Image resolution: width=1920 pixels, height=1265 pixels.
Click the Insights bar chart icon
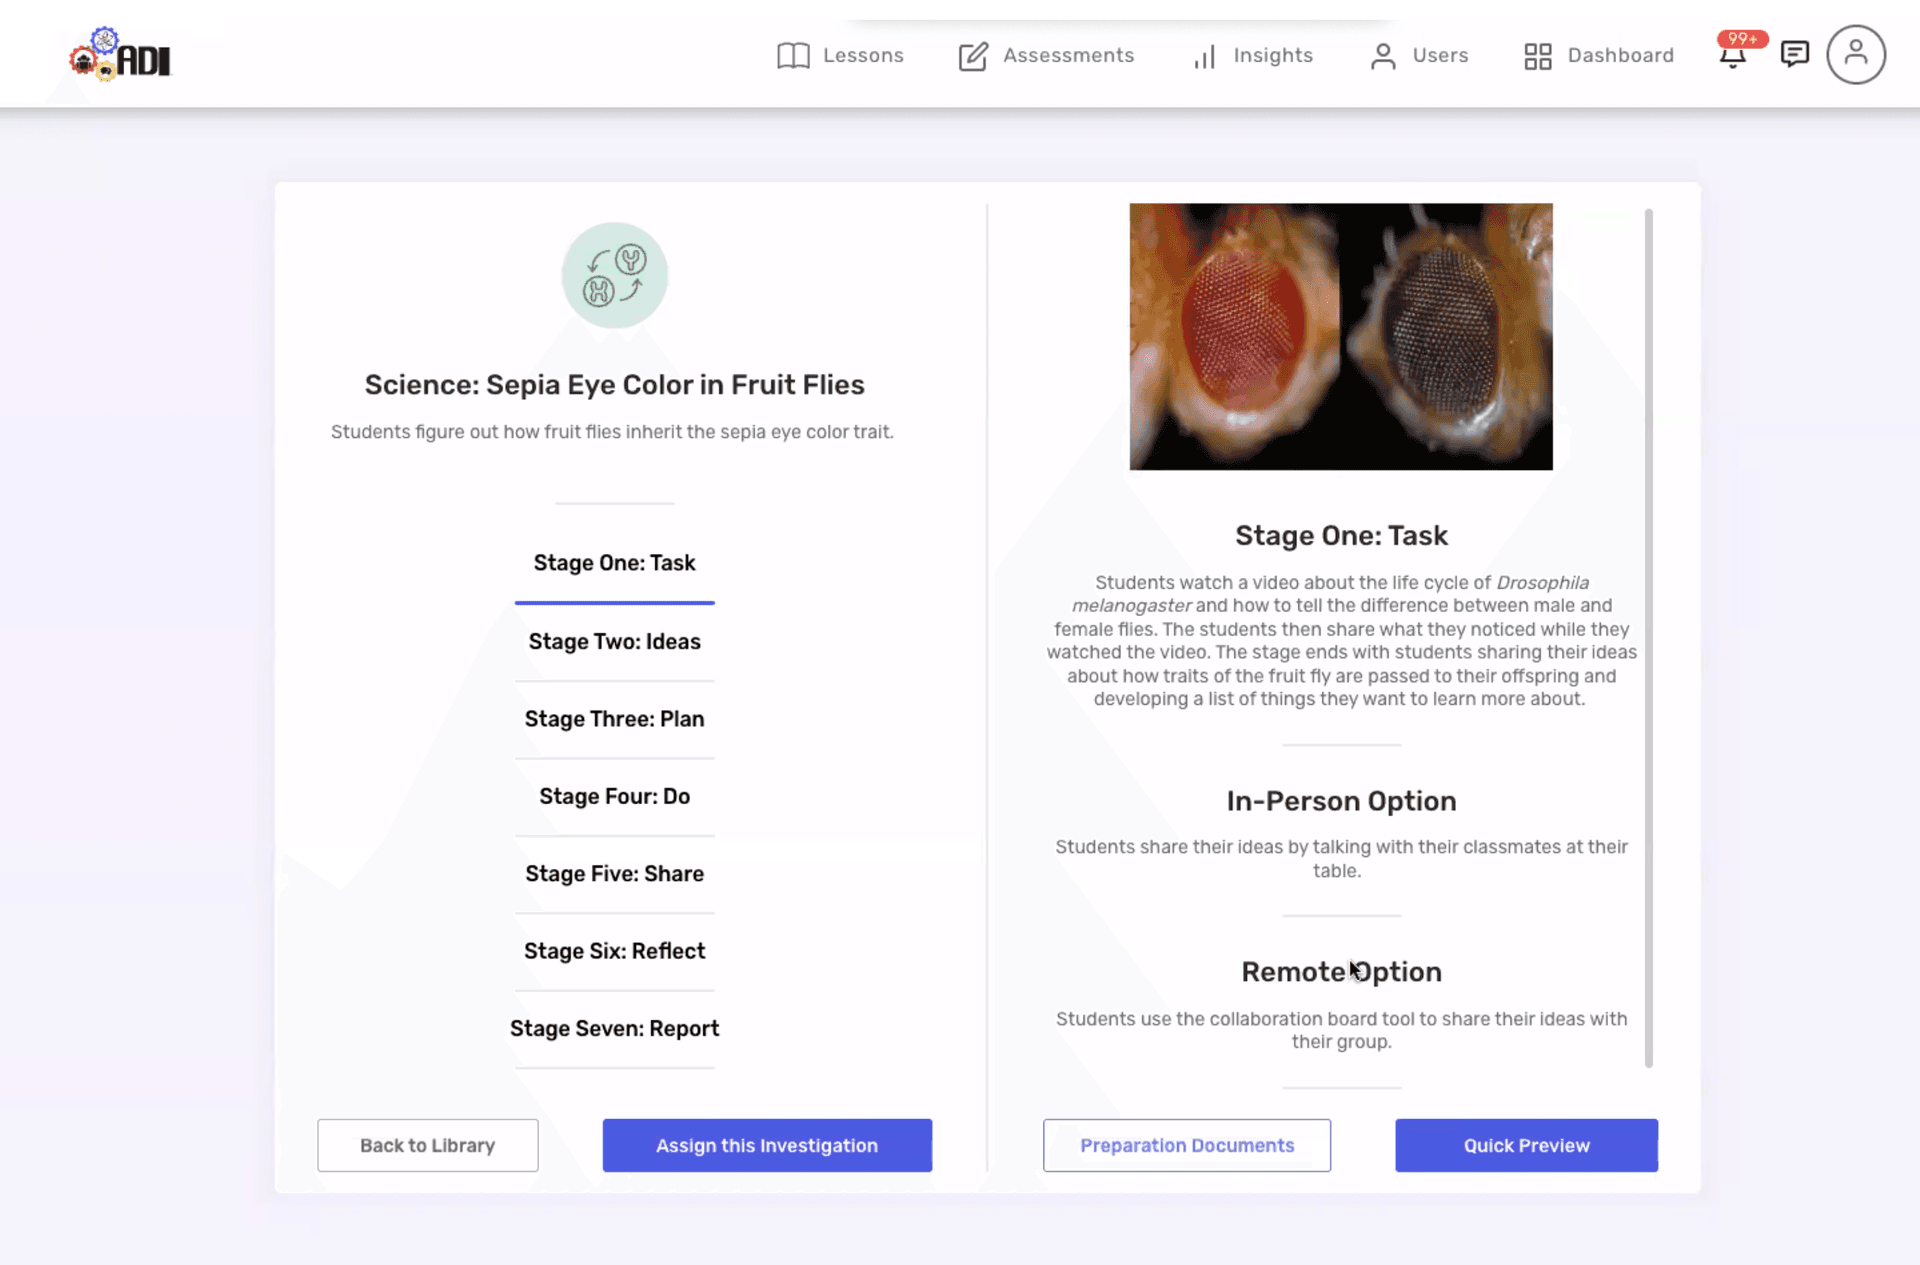pos(1204,57)
